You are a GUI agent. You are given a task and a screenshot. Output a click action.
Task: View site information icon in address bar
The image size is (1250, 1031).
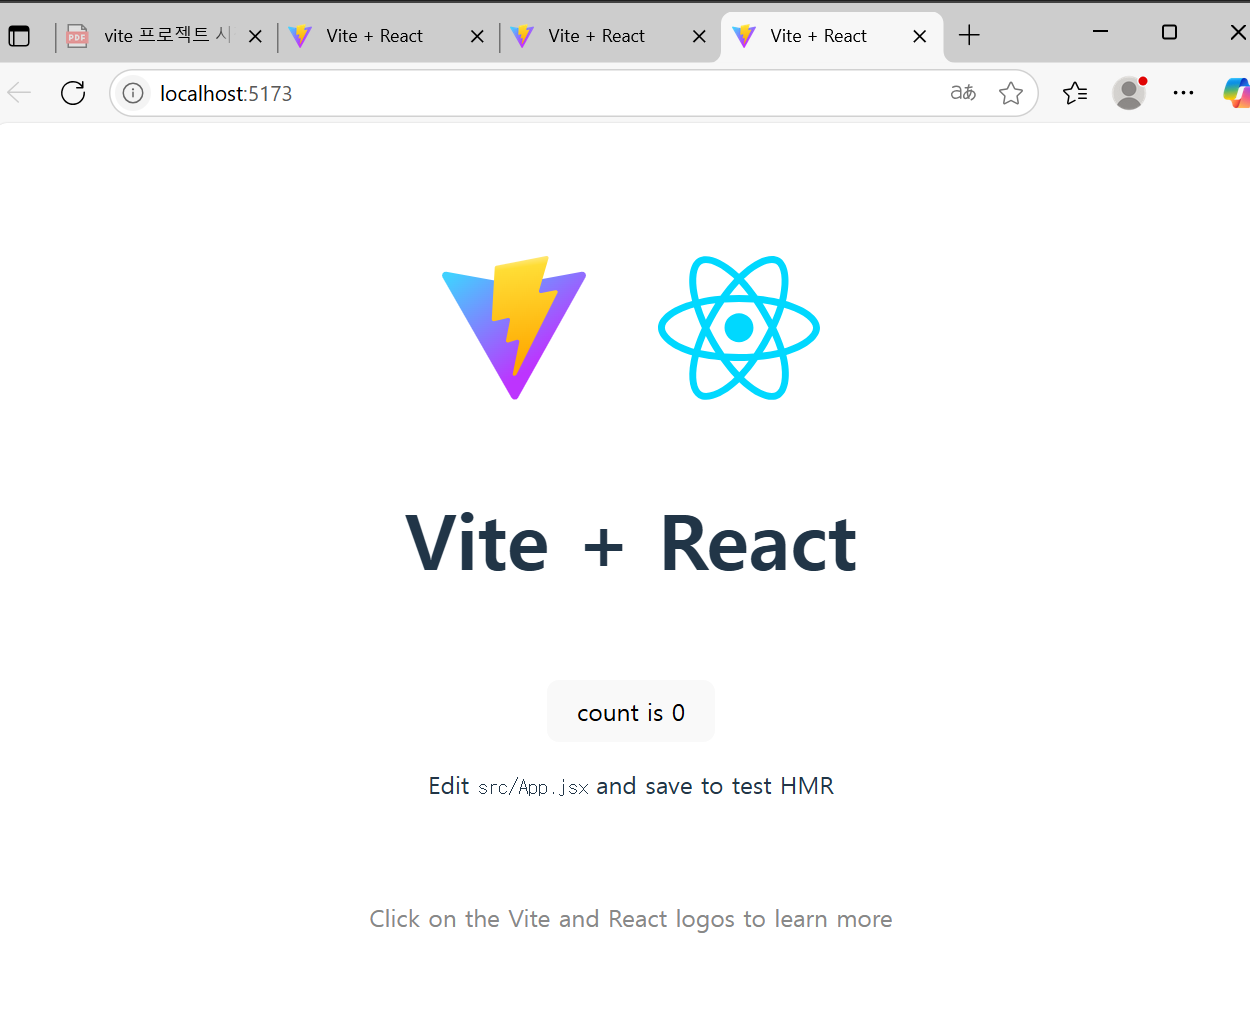[x=133, y=93]
